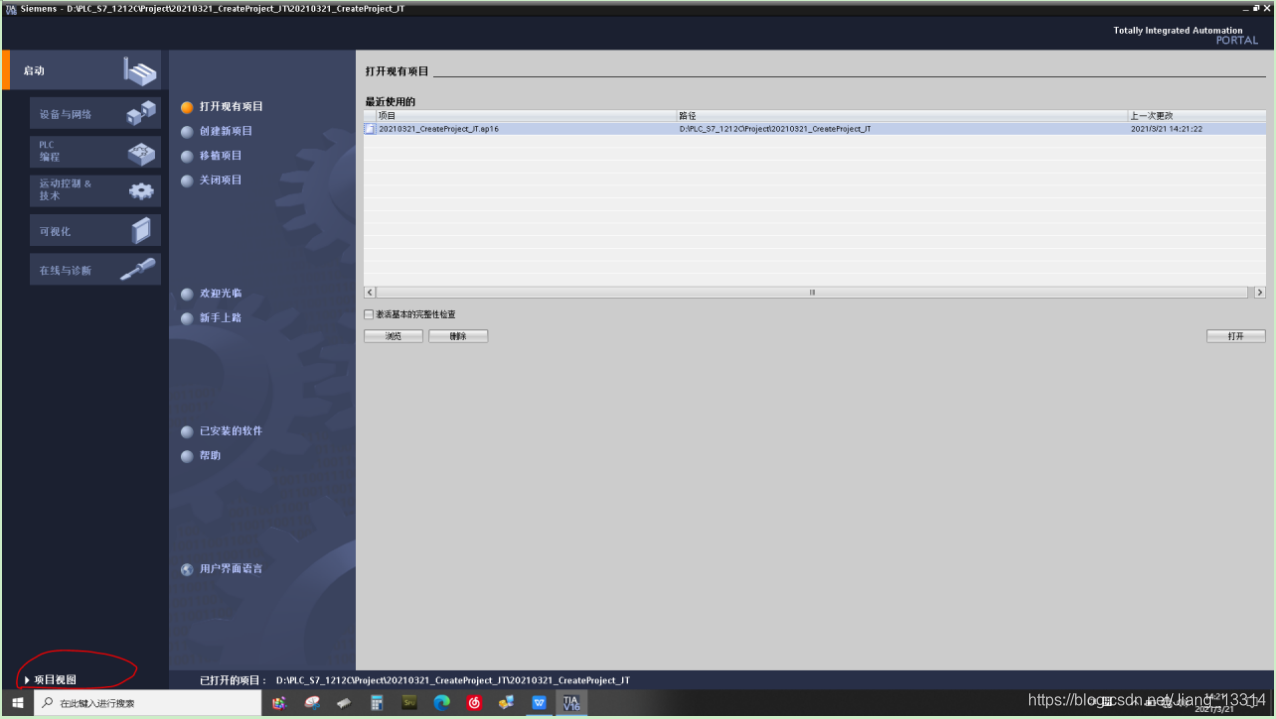Click the right arrow of horizontal scrollbar
Image resolution: width=1276 pixels, height=719 pixels.
tap(1259, 292)
